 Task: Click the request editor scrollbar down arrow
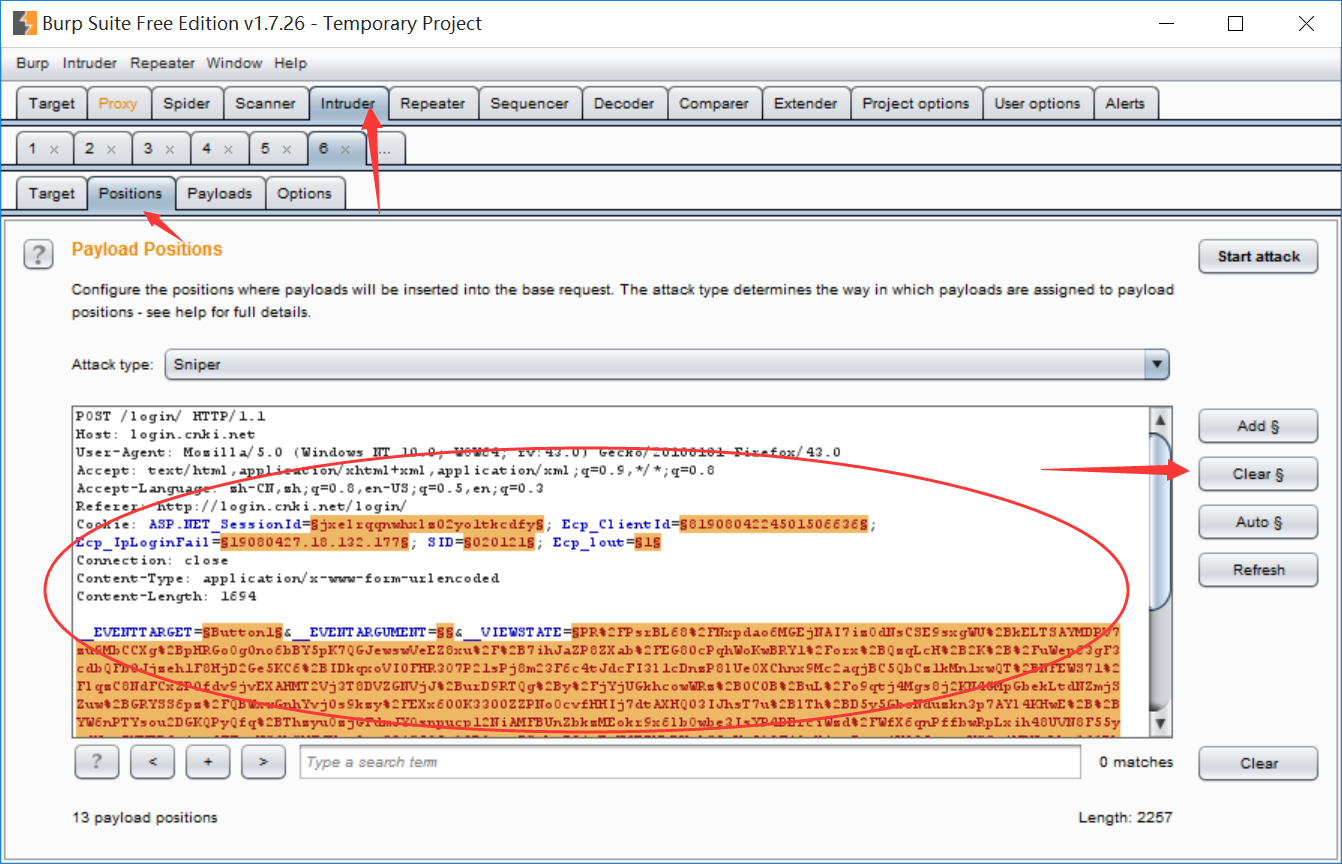1160,722
